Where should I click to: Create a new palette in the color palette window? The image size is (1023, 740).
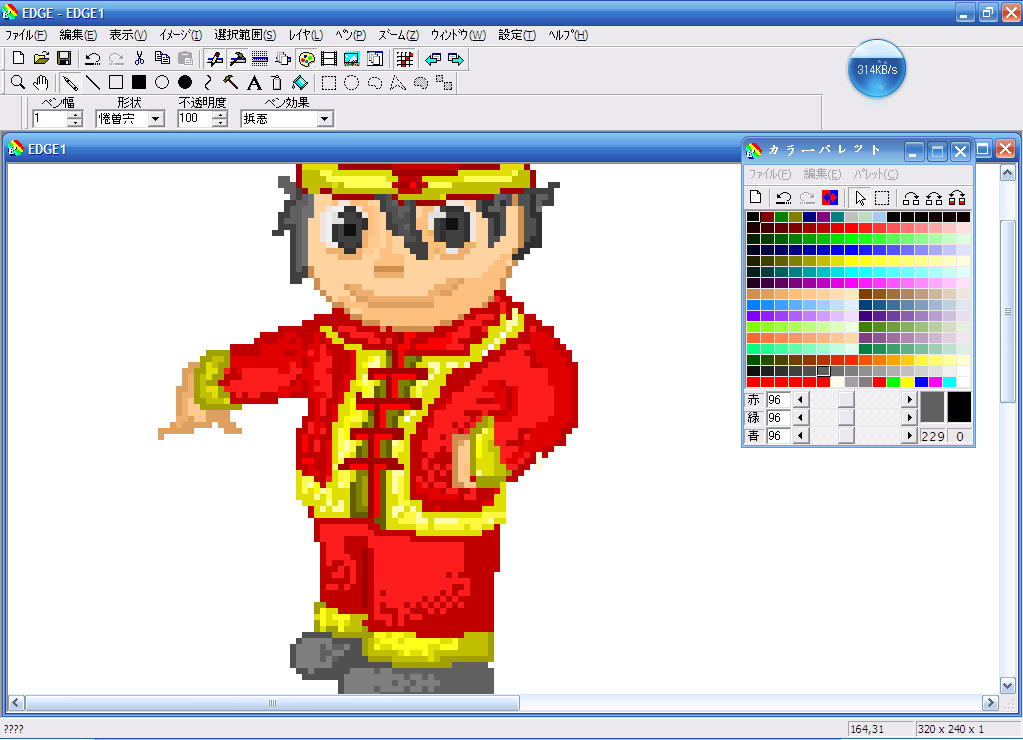point(756,198)
